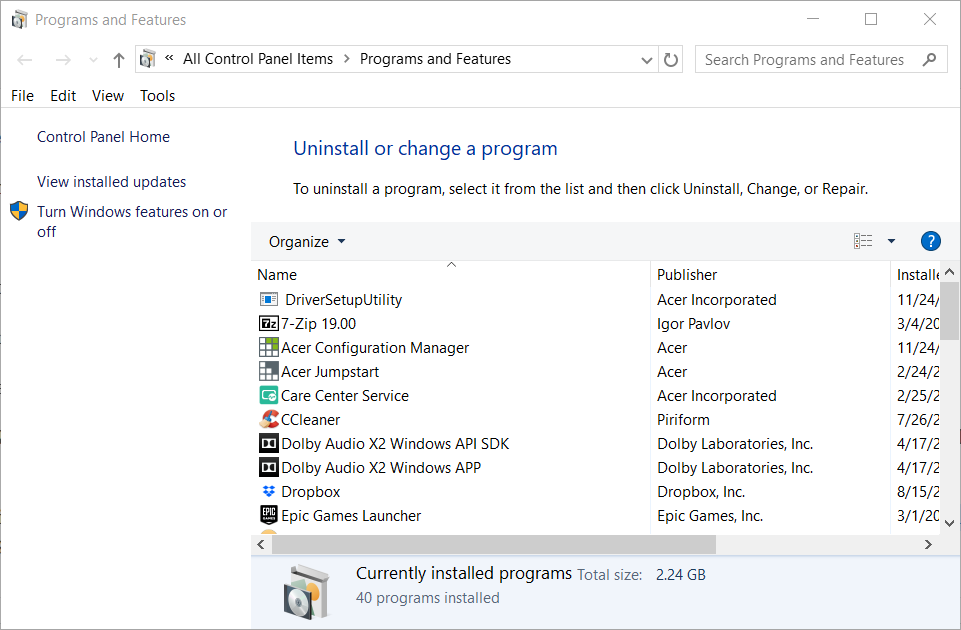The width and height of the screenshot is (961, 630).
Task: Click the refresh button in address bar
Action: tap(671, 59)
